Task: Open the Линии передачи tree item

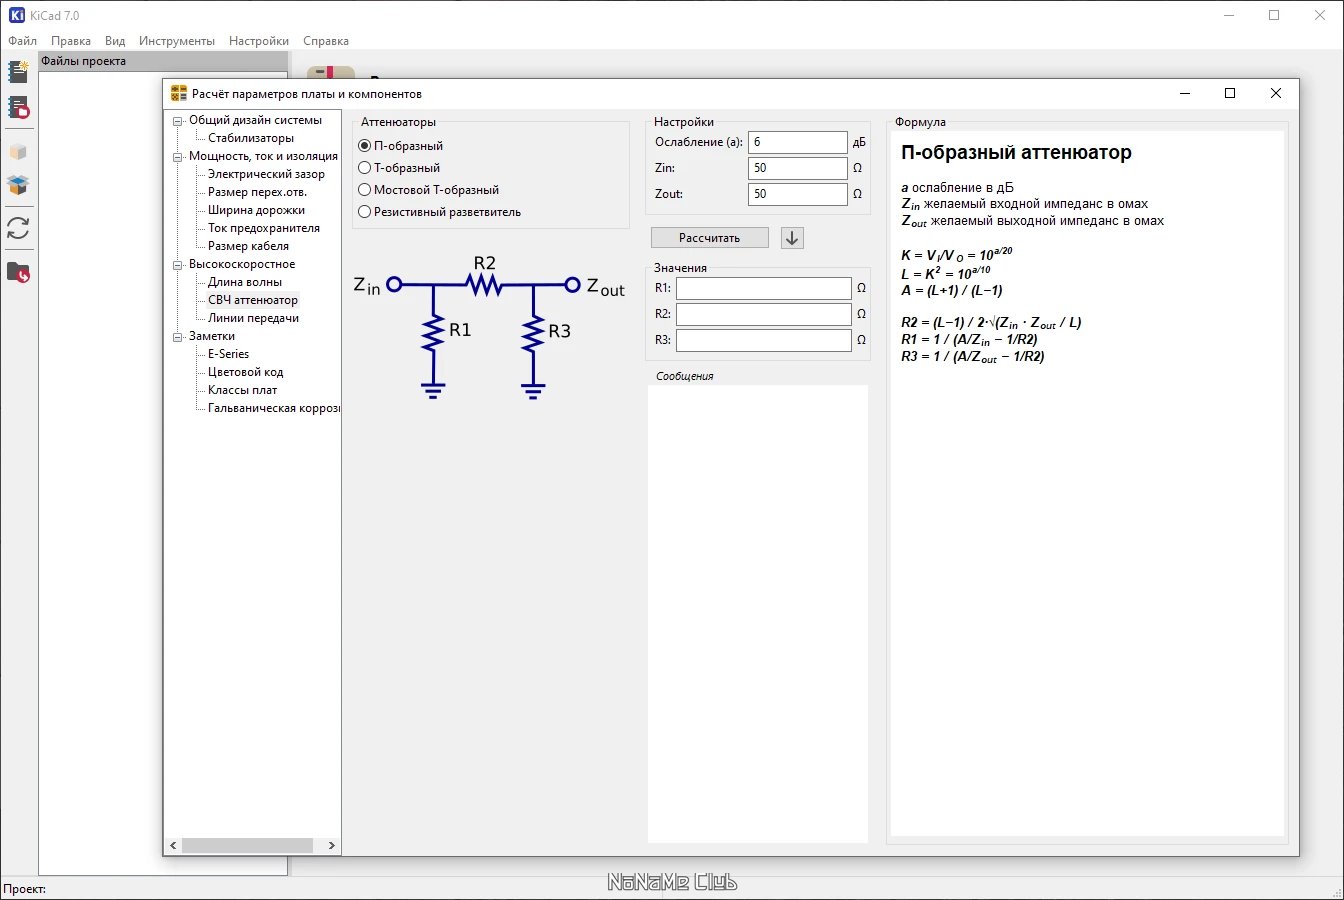Action: tap(253, 318)
